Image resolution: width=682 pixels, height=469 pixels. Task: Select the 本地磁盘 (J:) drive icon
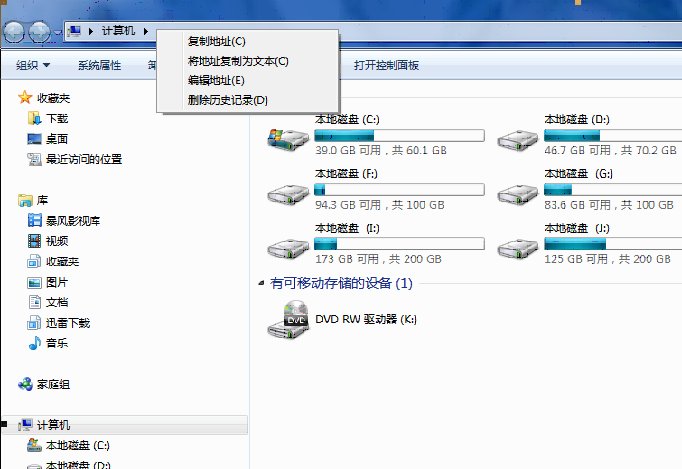tap(518, 249)
